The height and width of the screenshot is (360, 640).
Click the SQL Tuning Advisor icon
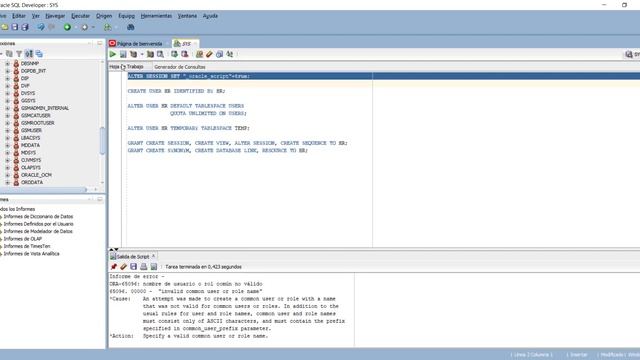(160, 54)
